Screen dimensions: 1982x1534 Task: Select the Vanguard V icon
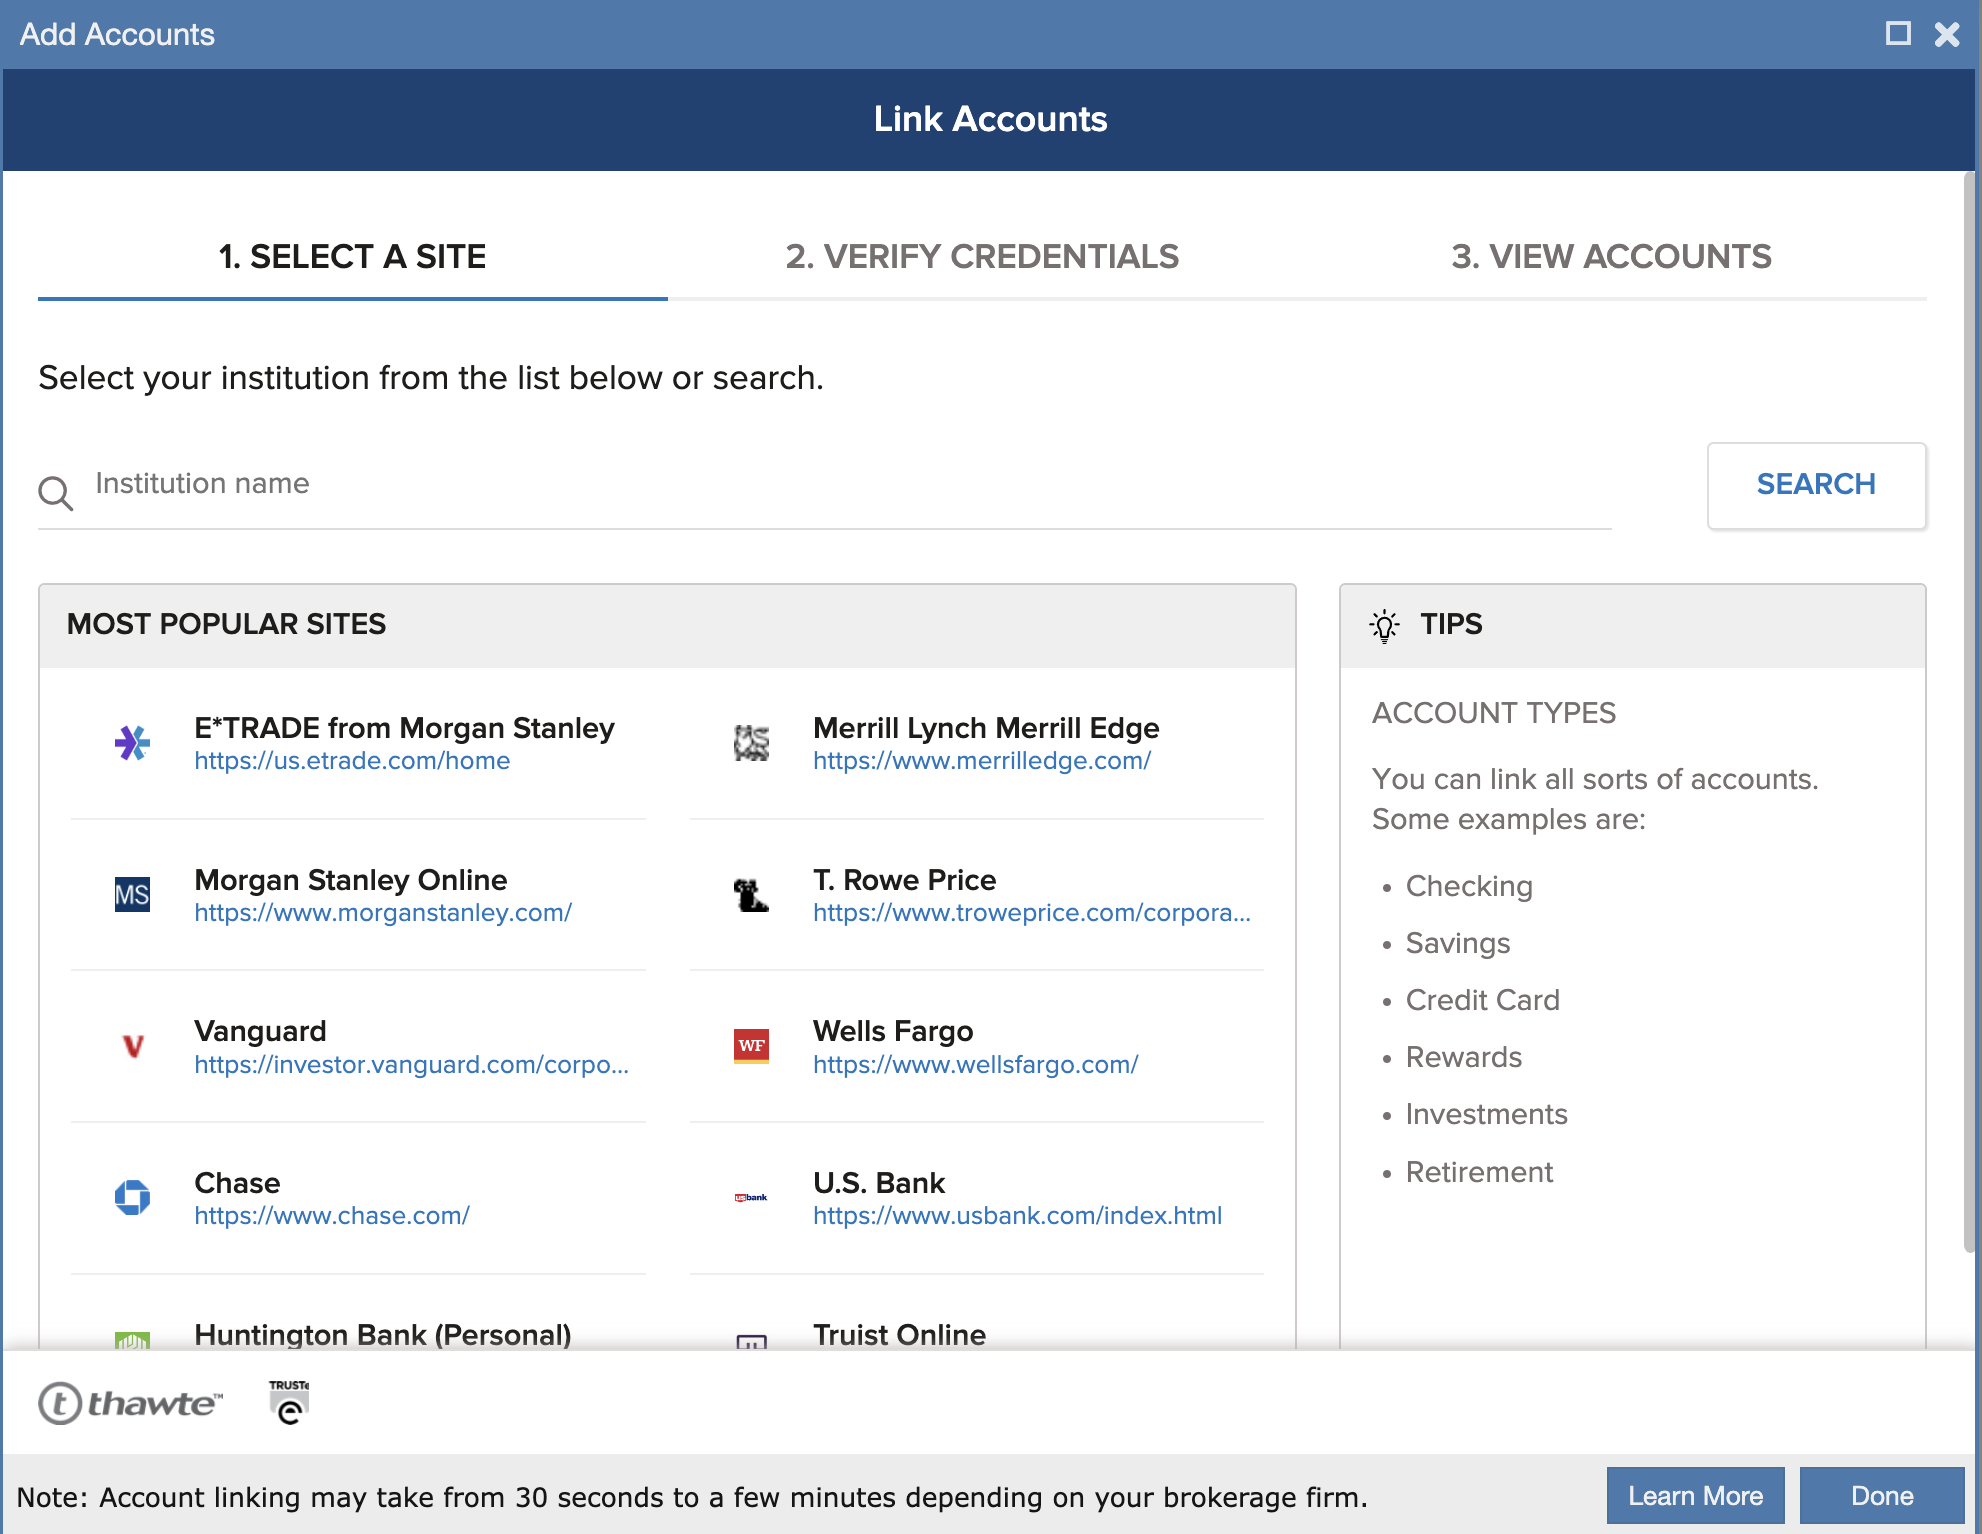(133, 1047)
